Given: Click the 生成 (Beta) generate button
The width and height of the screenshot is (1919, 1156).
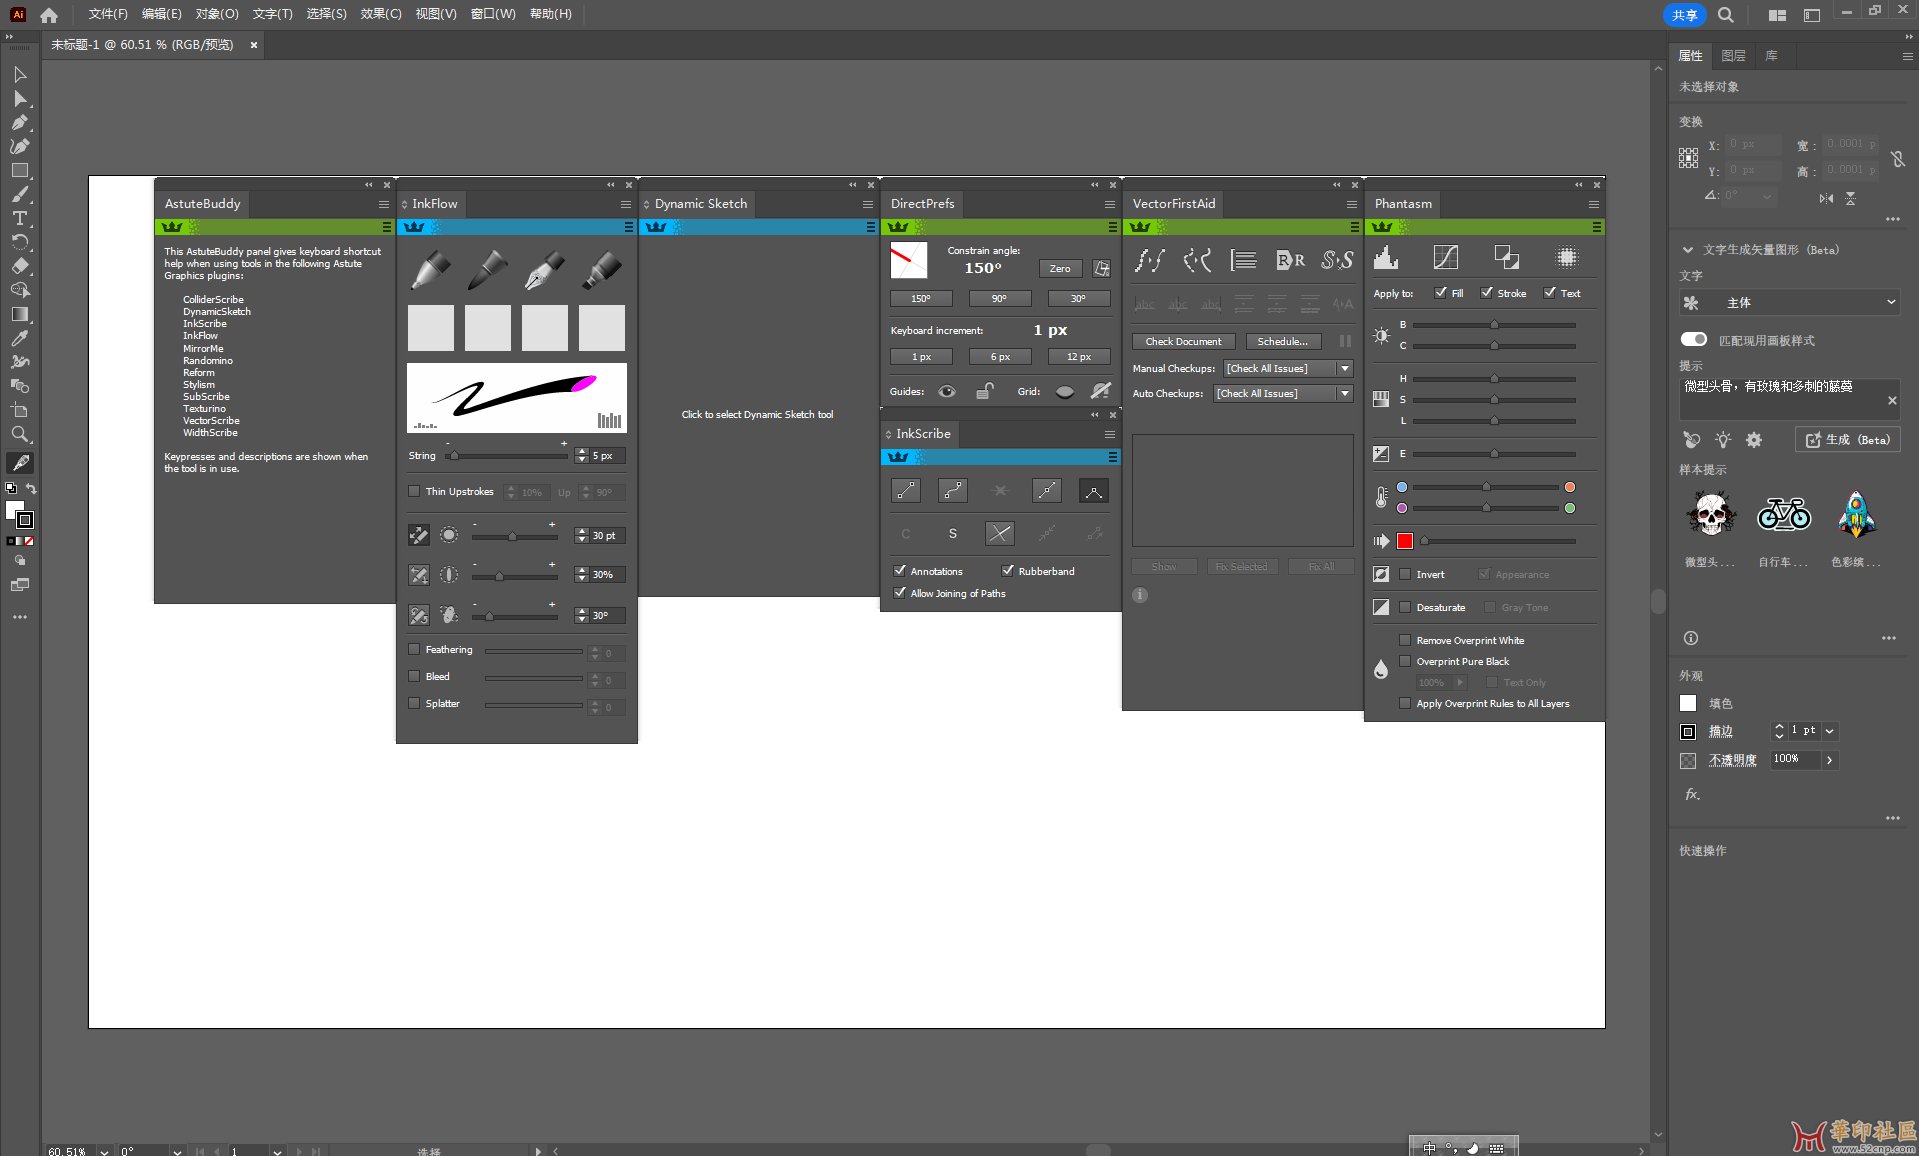Looking at the screenshot, I should pyautogui.click(x=1848, y=440).
